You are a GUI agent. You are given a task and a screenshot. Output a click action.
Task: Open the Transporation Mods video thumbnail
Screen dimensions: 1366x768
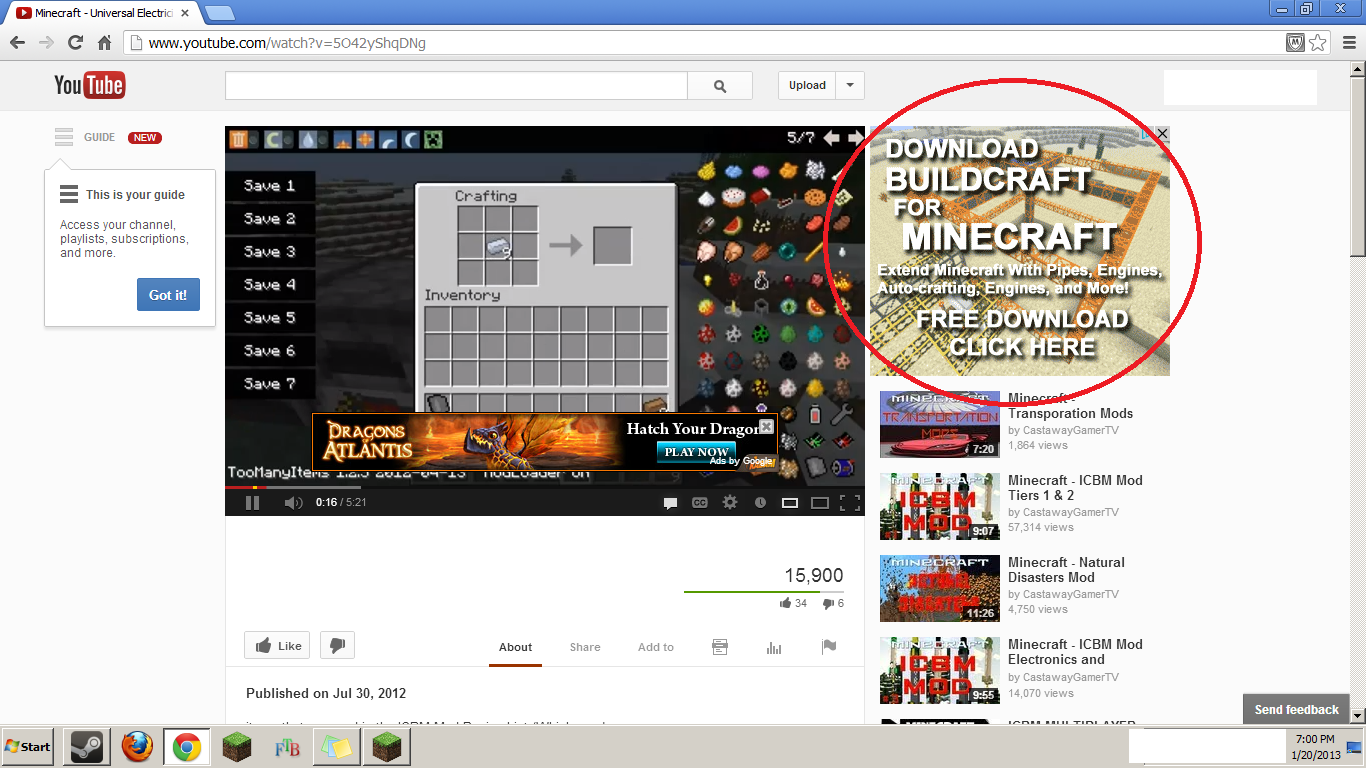click(x=939, y=424)
